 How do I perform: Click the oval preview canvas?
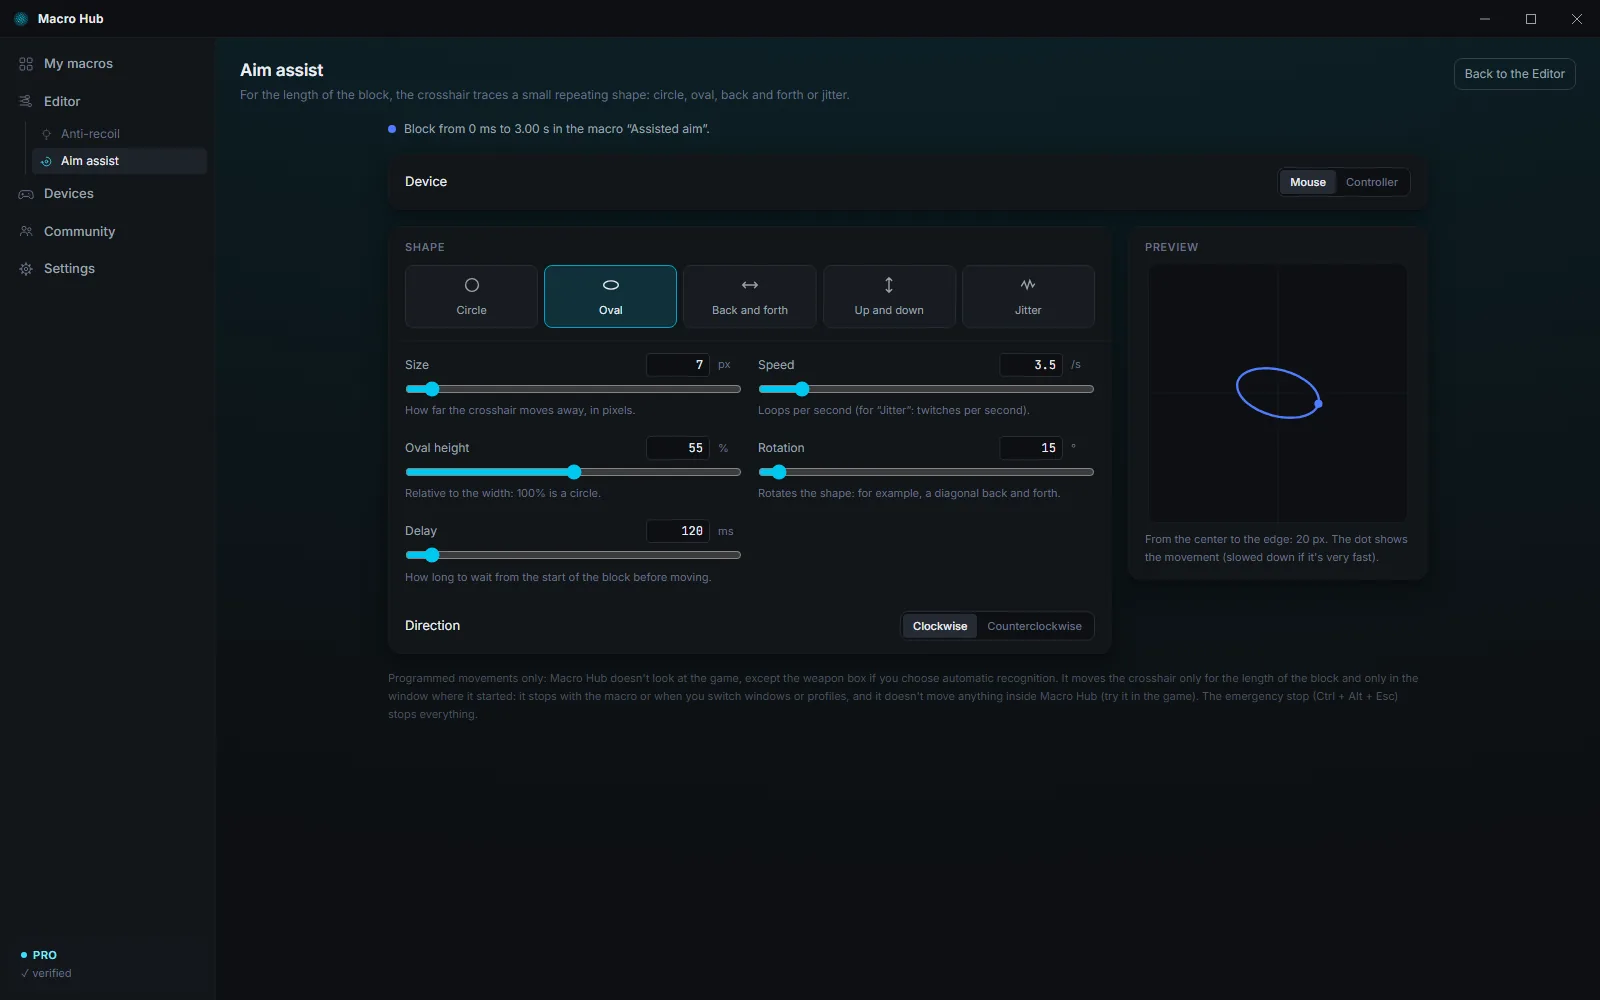coord(1278,393)
